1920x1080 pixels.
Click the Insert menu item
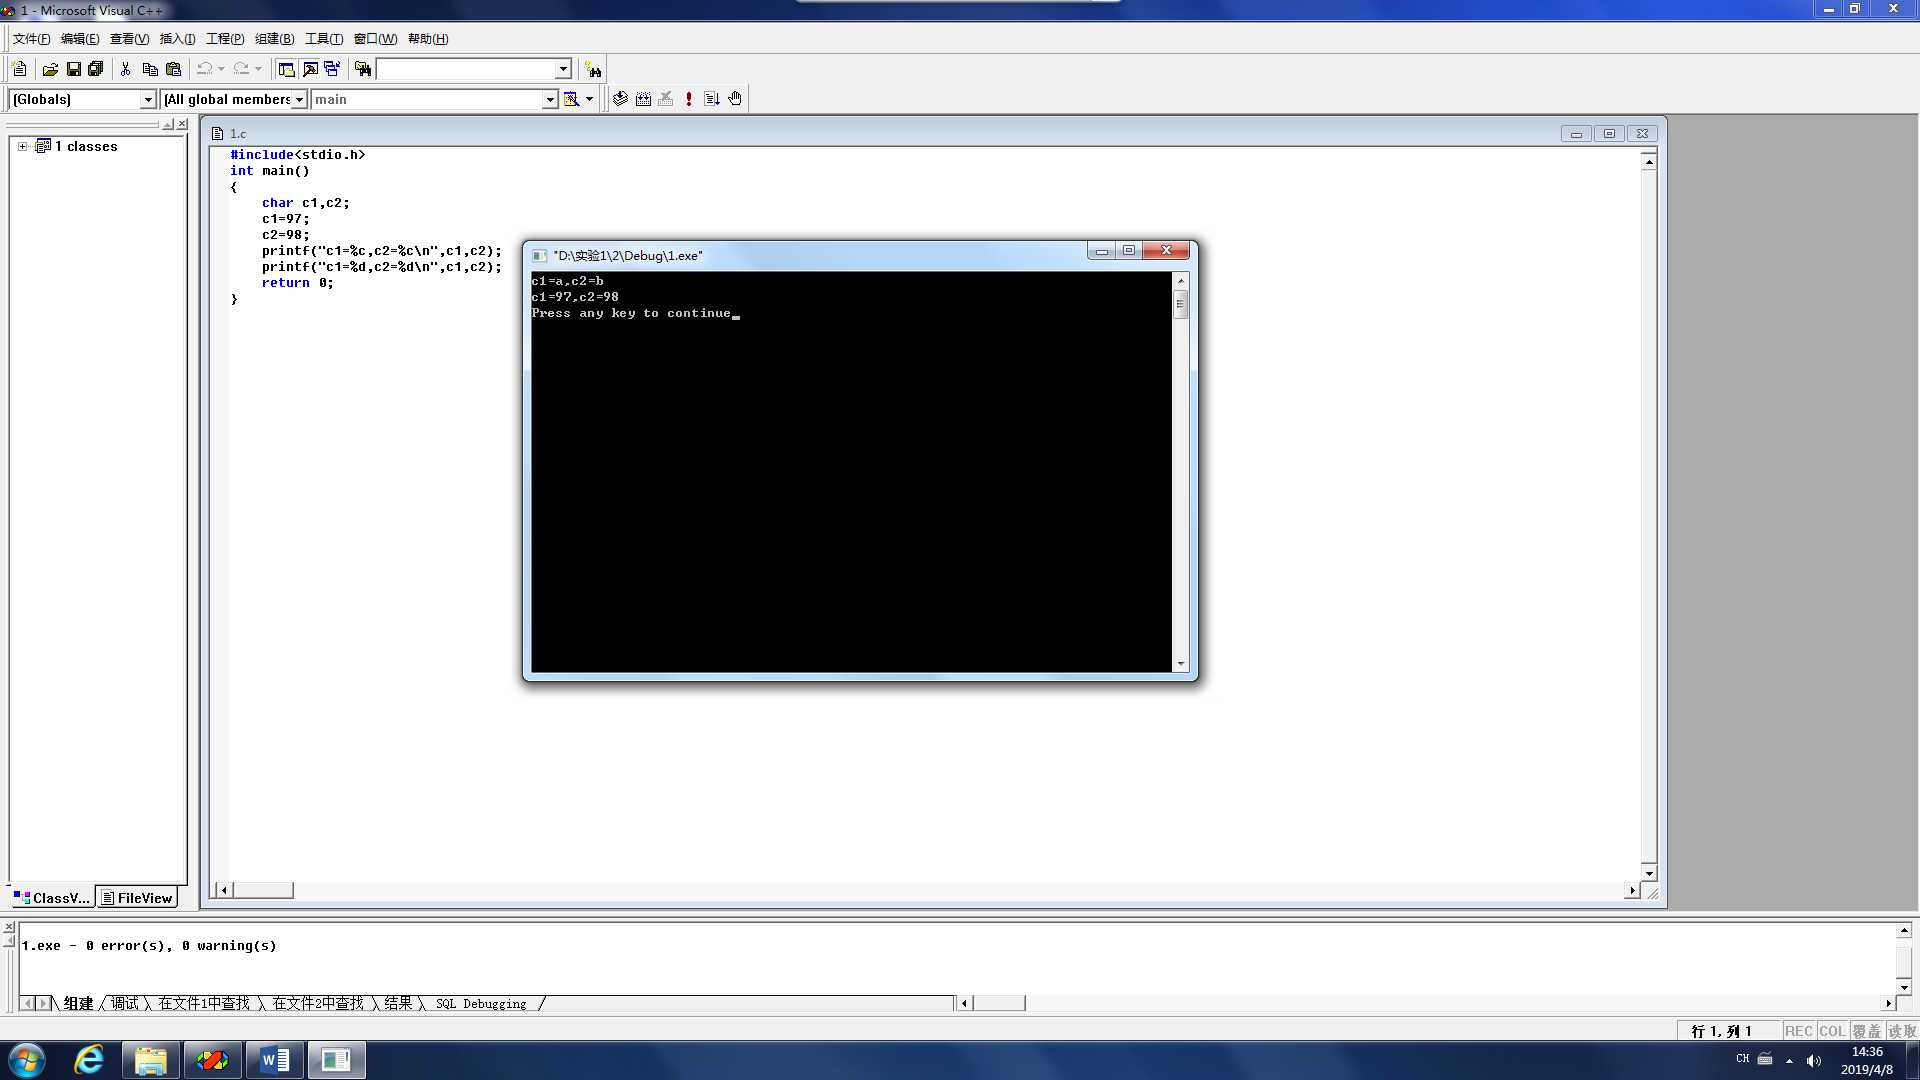(173, 38)
